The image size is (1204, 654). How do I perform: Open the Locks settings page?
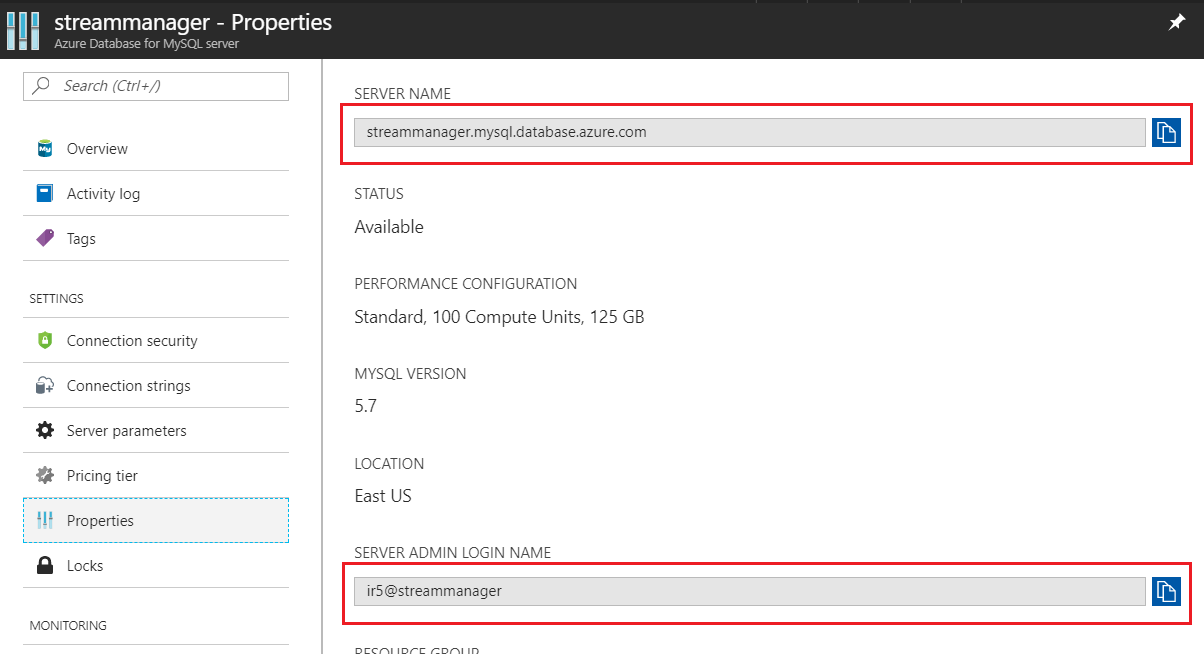pos(156,565)
